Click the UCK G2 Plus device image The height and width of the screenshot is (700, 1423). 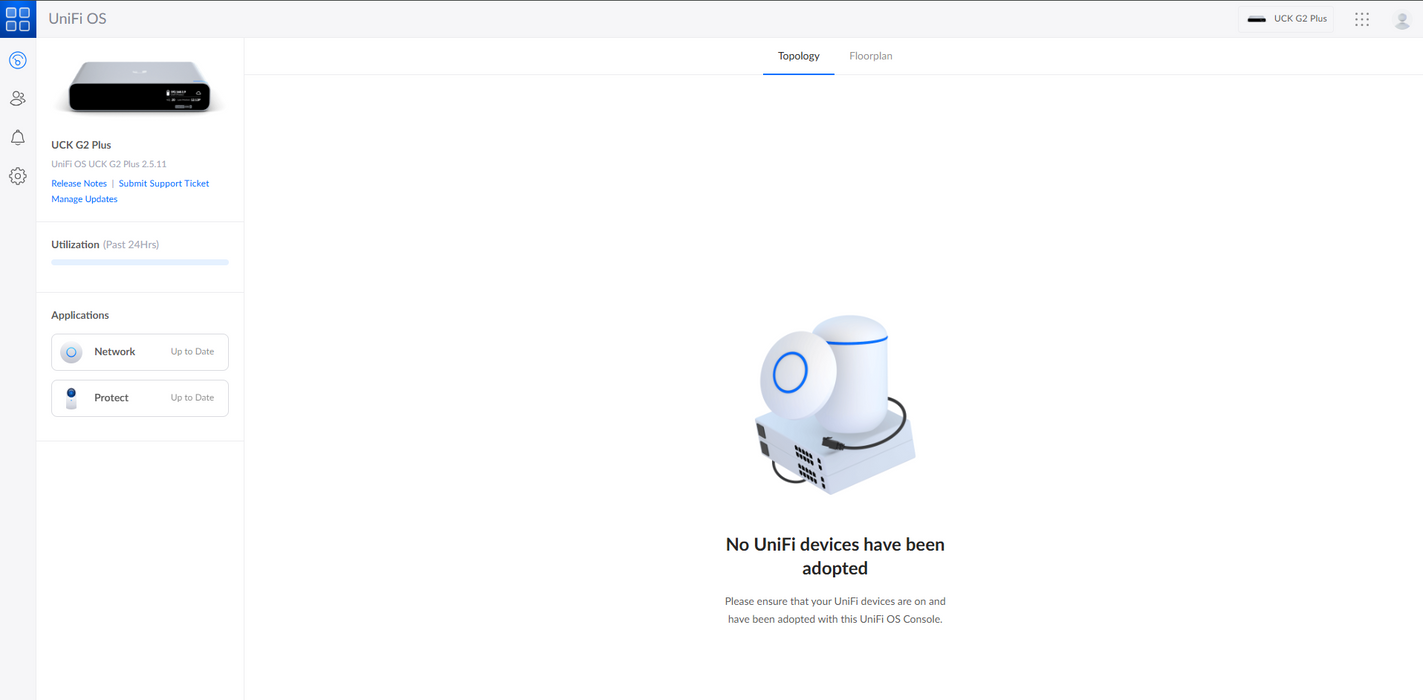pos(140,87)
